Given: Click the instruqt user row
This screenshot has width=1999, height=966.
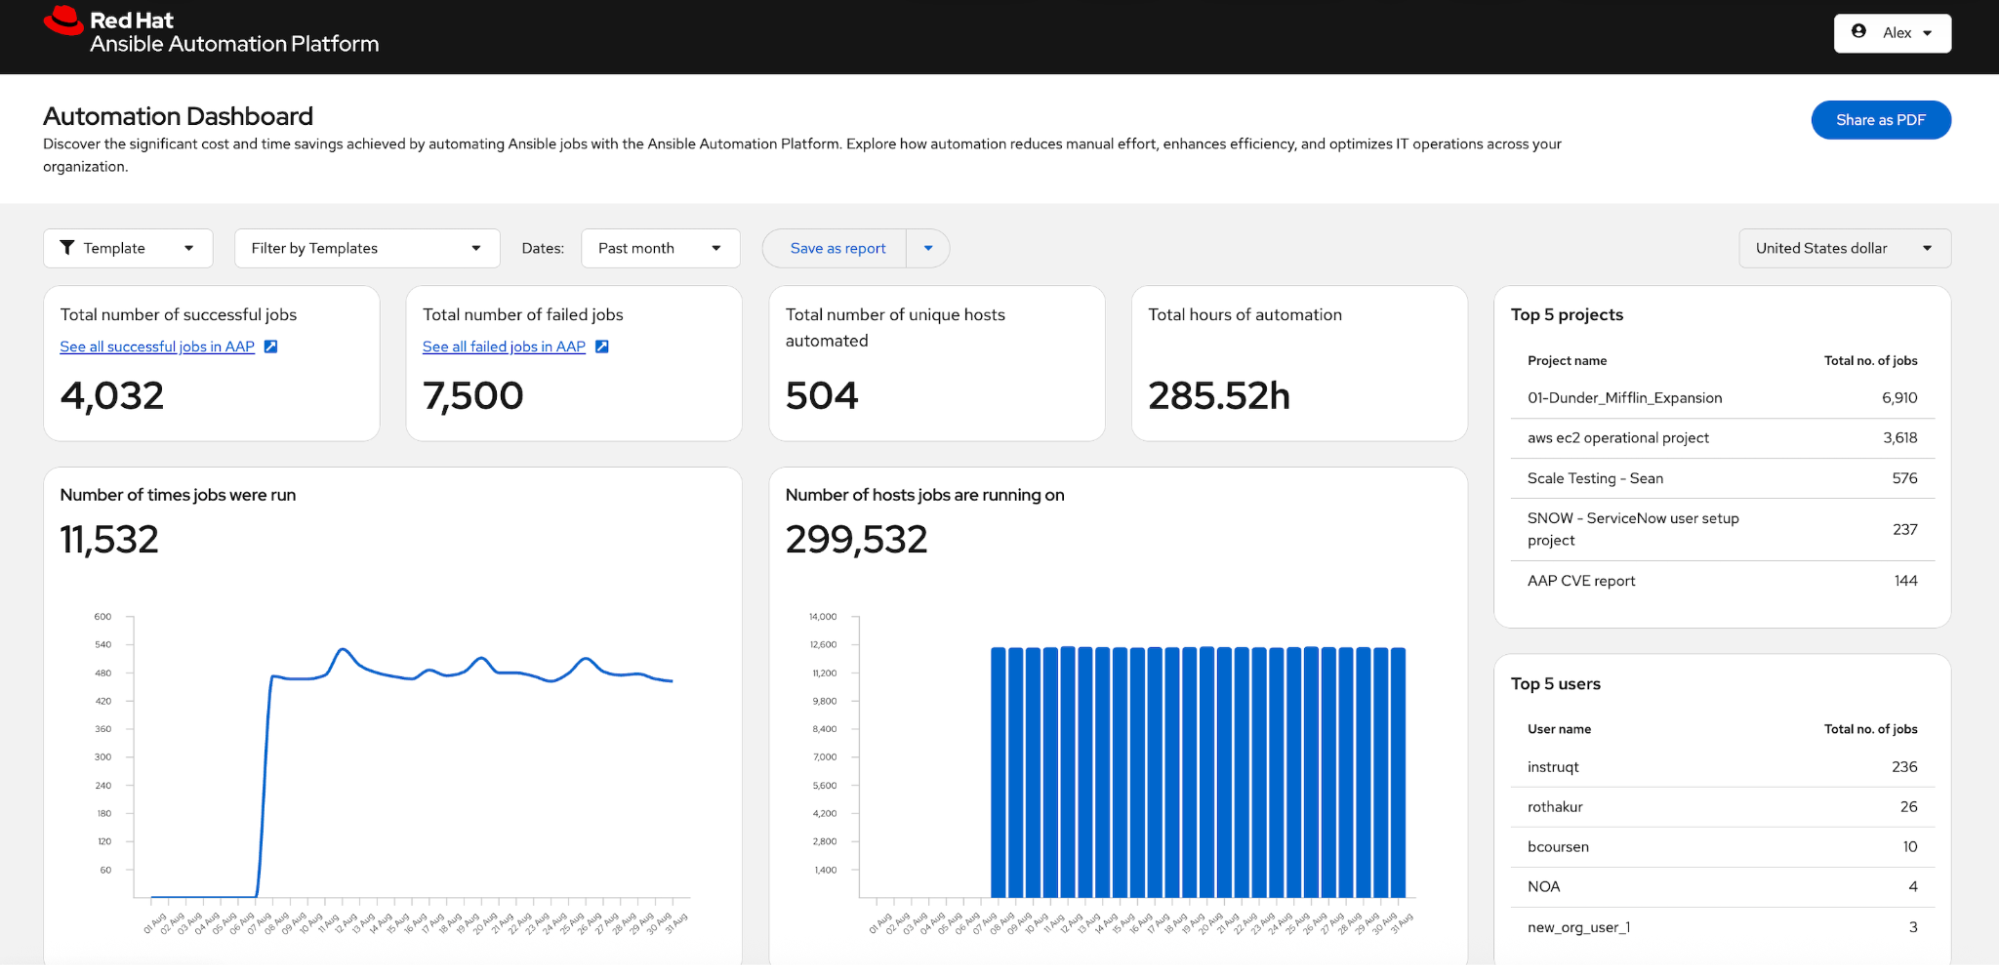Looking at the screenshot, I should click(1721, 767).
